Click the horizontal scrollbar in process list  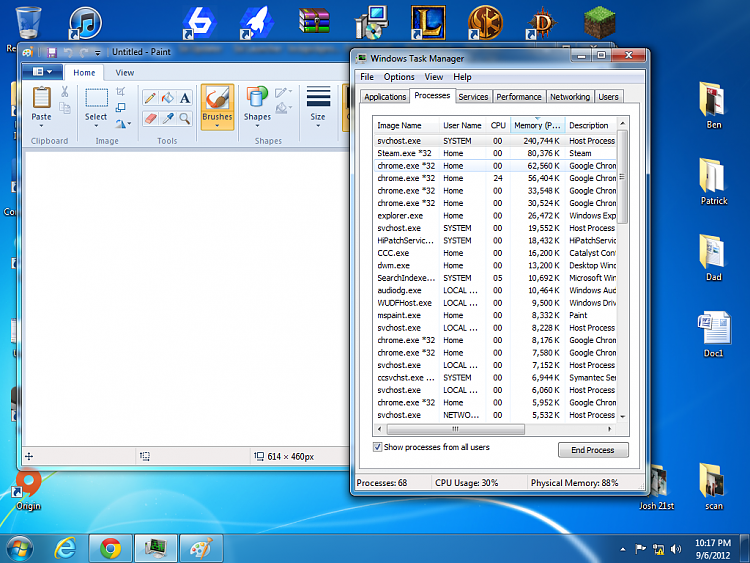[455, 429]
